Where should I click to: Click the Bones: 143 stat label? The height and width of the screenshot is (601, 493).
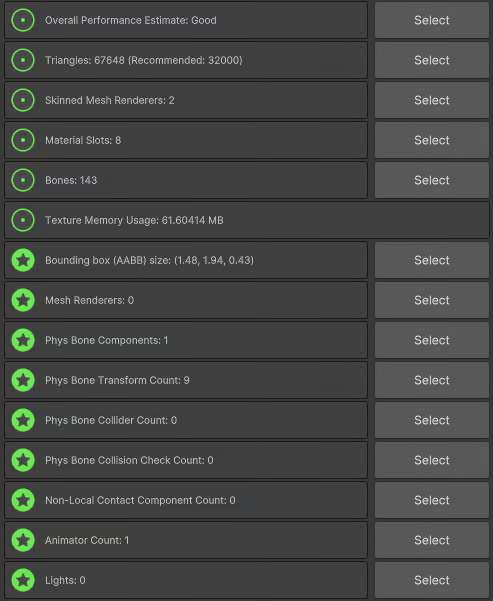(x=71, y=180)
